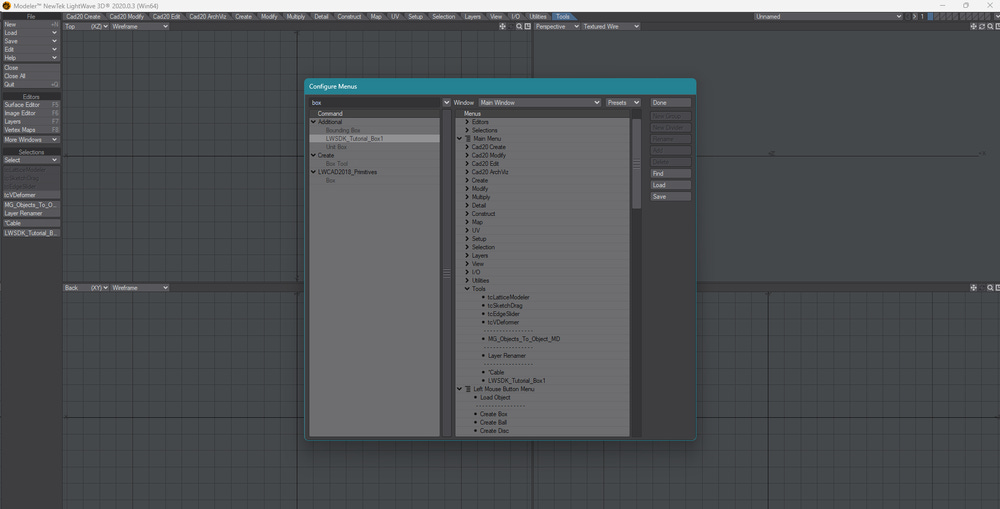Click the pan icon in the Top viewport
Image resolution: width=1000 pixels, height=509 pixels.
coord(503,27)
